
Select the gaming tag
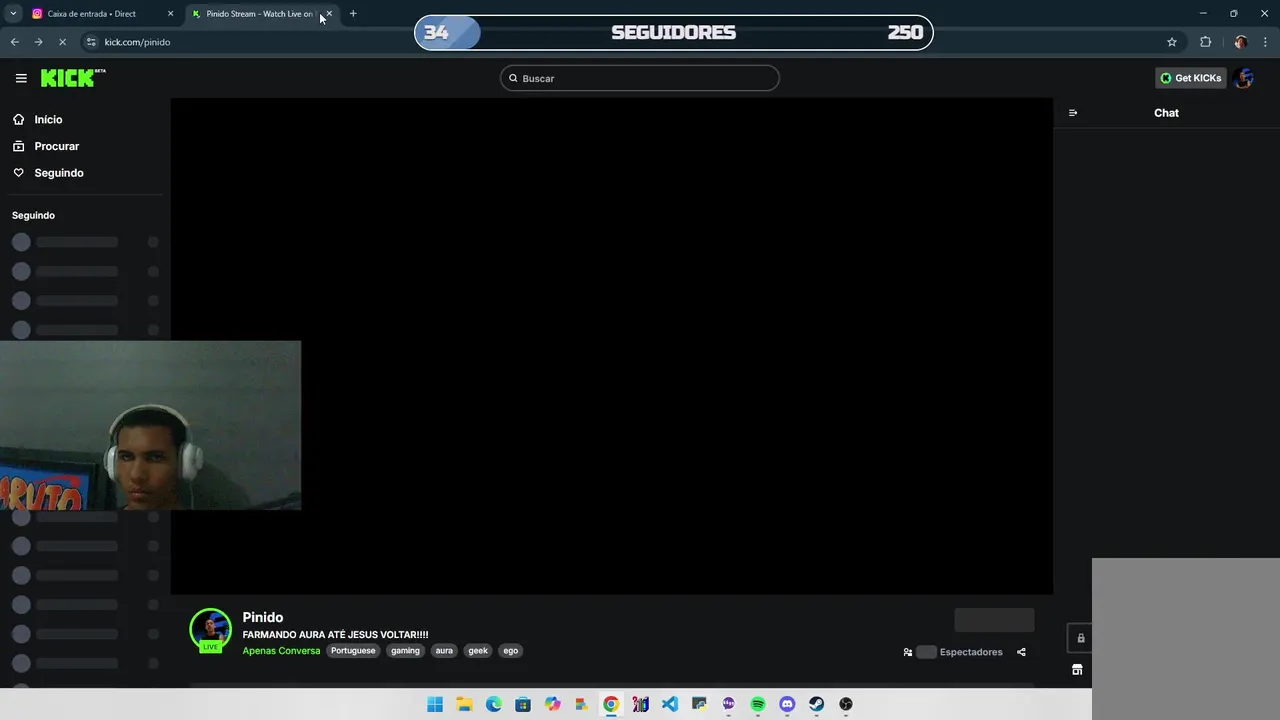tap(405, 651)
